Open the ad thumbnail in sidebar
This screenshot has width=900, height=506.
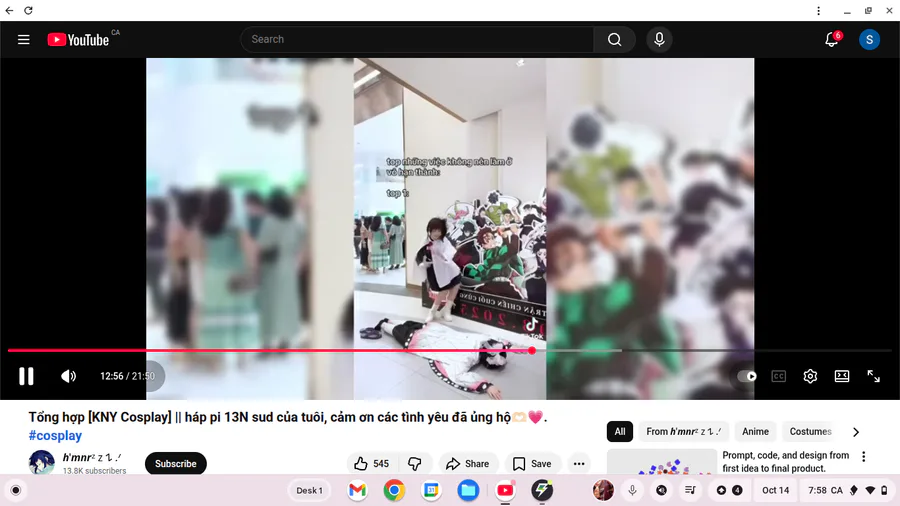pyautogui.click(x=662, y=462)
